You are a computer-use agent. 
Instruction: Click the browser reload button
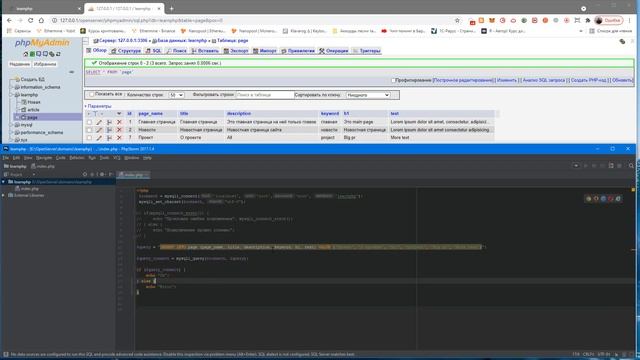click(31, 20)
